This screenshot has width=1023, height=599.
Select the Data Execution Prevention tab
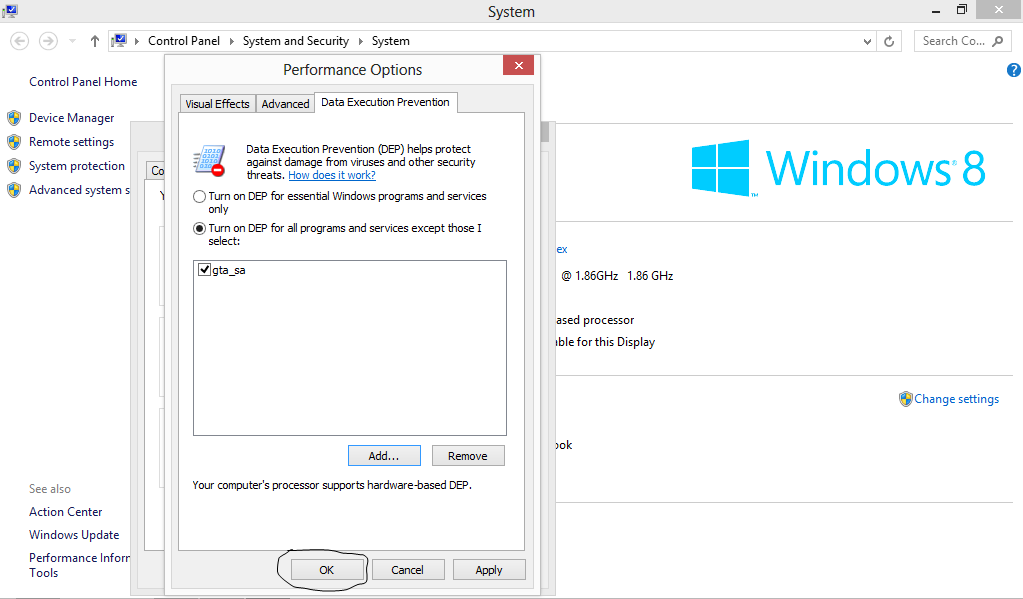(385, 102)
